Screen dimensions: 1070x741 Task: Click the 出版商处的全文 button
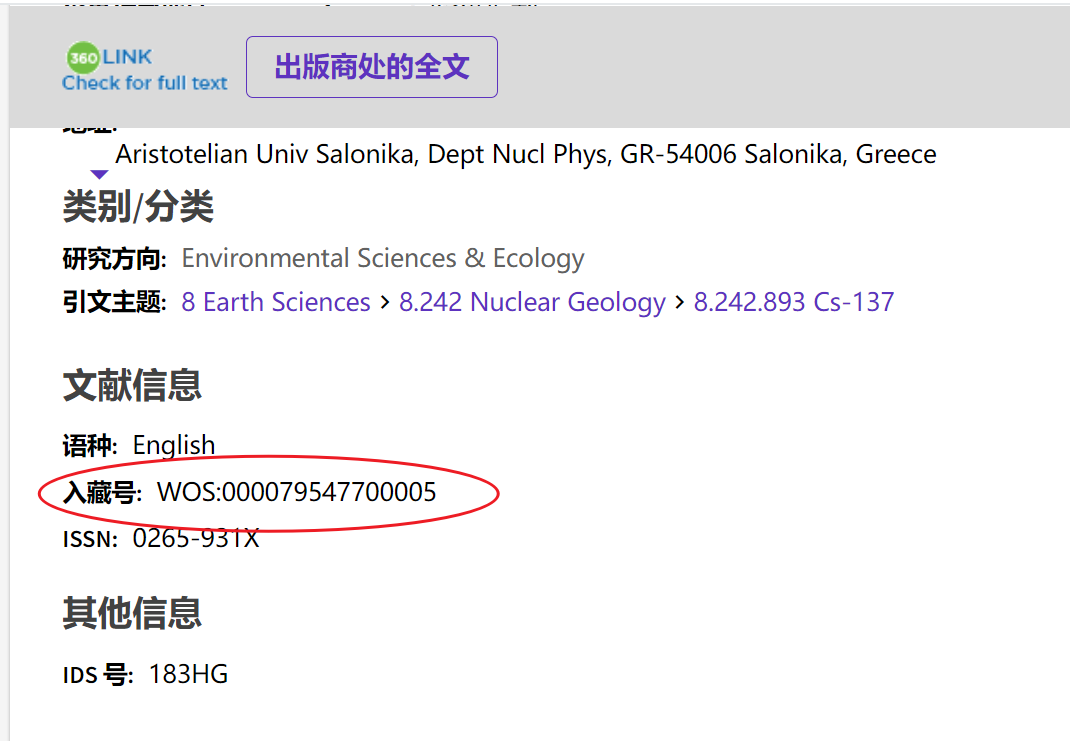[372, 67]
